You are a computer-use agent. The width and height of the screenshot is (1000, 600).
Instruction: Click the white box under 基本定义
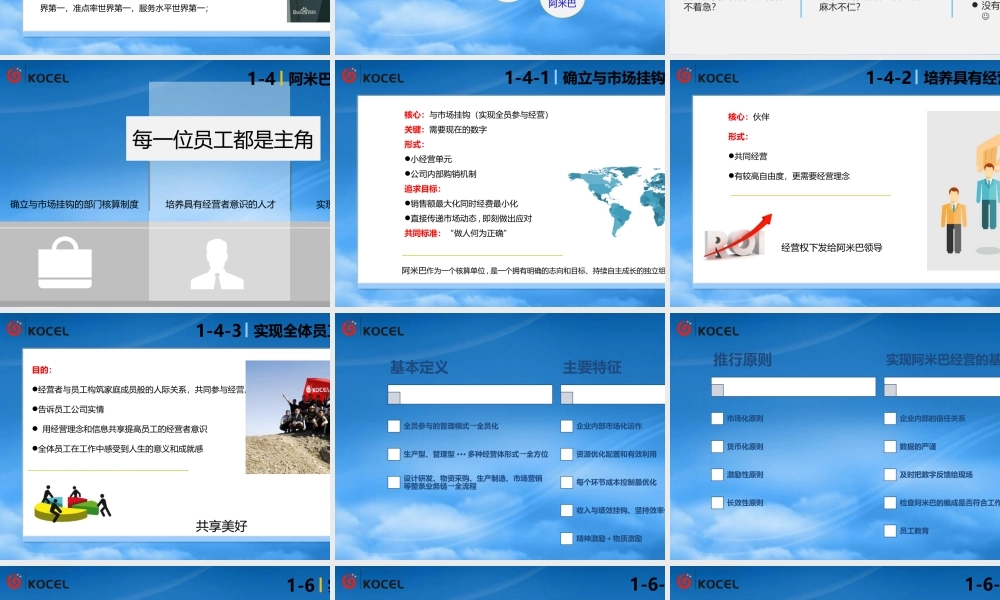pos(469,395)
